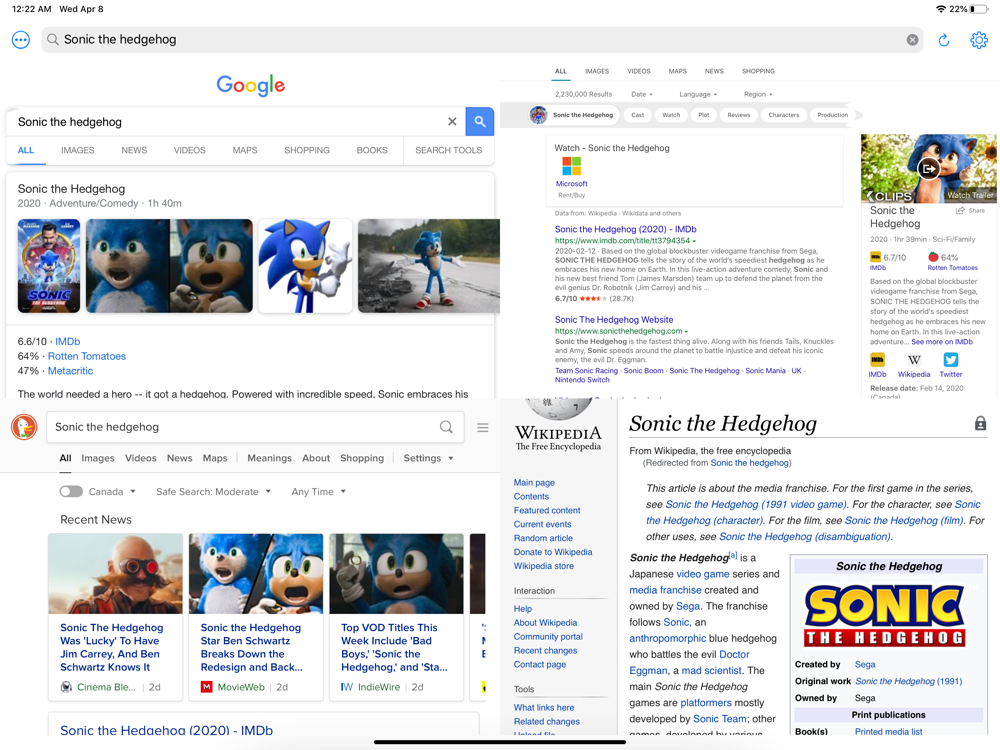This screenshot has width=1000, height=750.
Task: Click the Google logo
Action: pos(251,85)
